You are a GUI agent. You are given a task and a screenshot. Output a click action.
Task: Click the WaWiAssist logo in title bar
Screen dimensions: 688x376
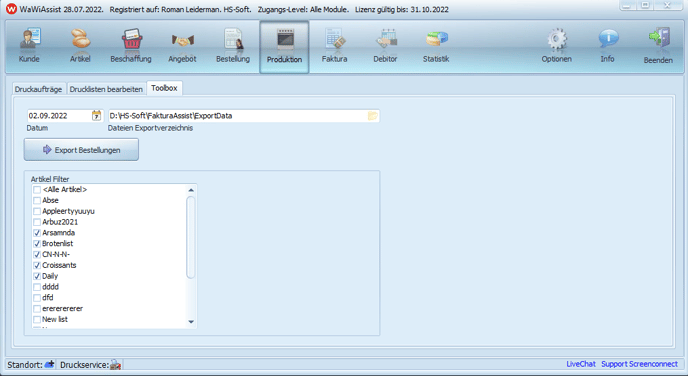click(11, 9)
